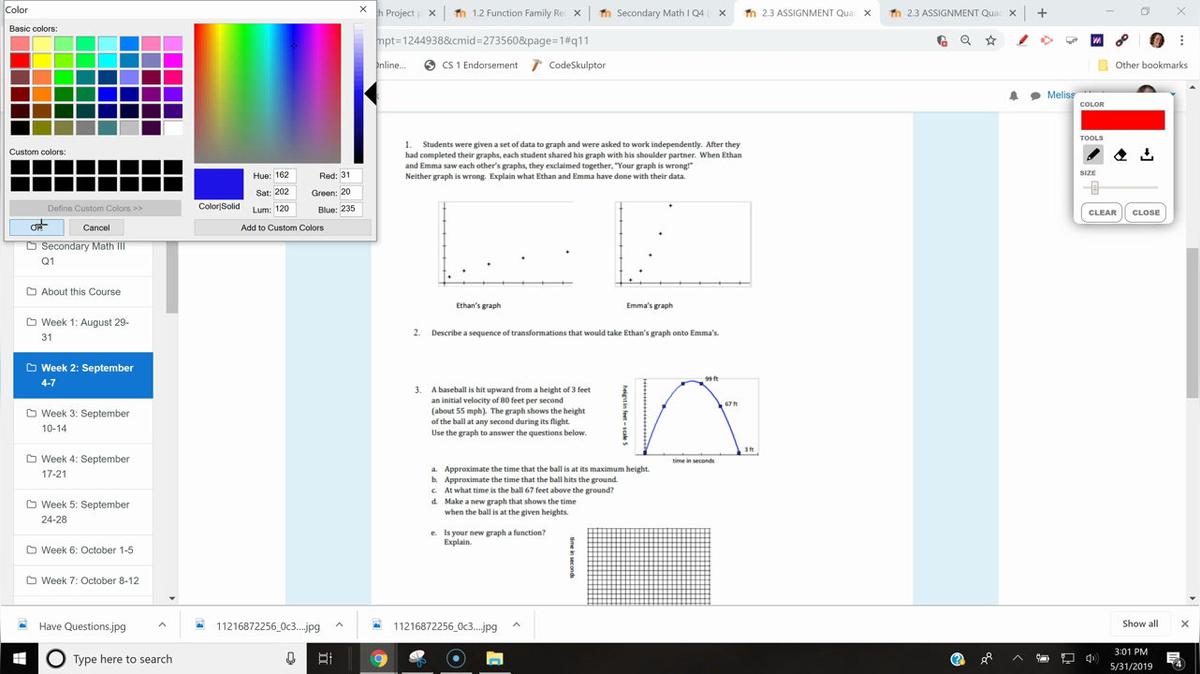Expand options for the middle 11216872256 download
Viewport: 1200px width, 674px height.
click(339, 626)
